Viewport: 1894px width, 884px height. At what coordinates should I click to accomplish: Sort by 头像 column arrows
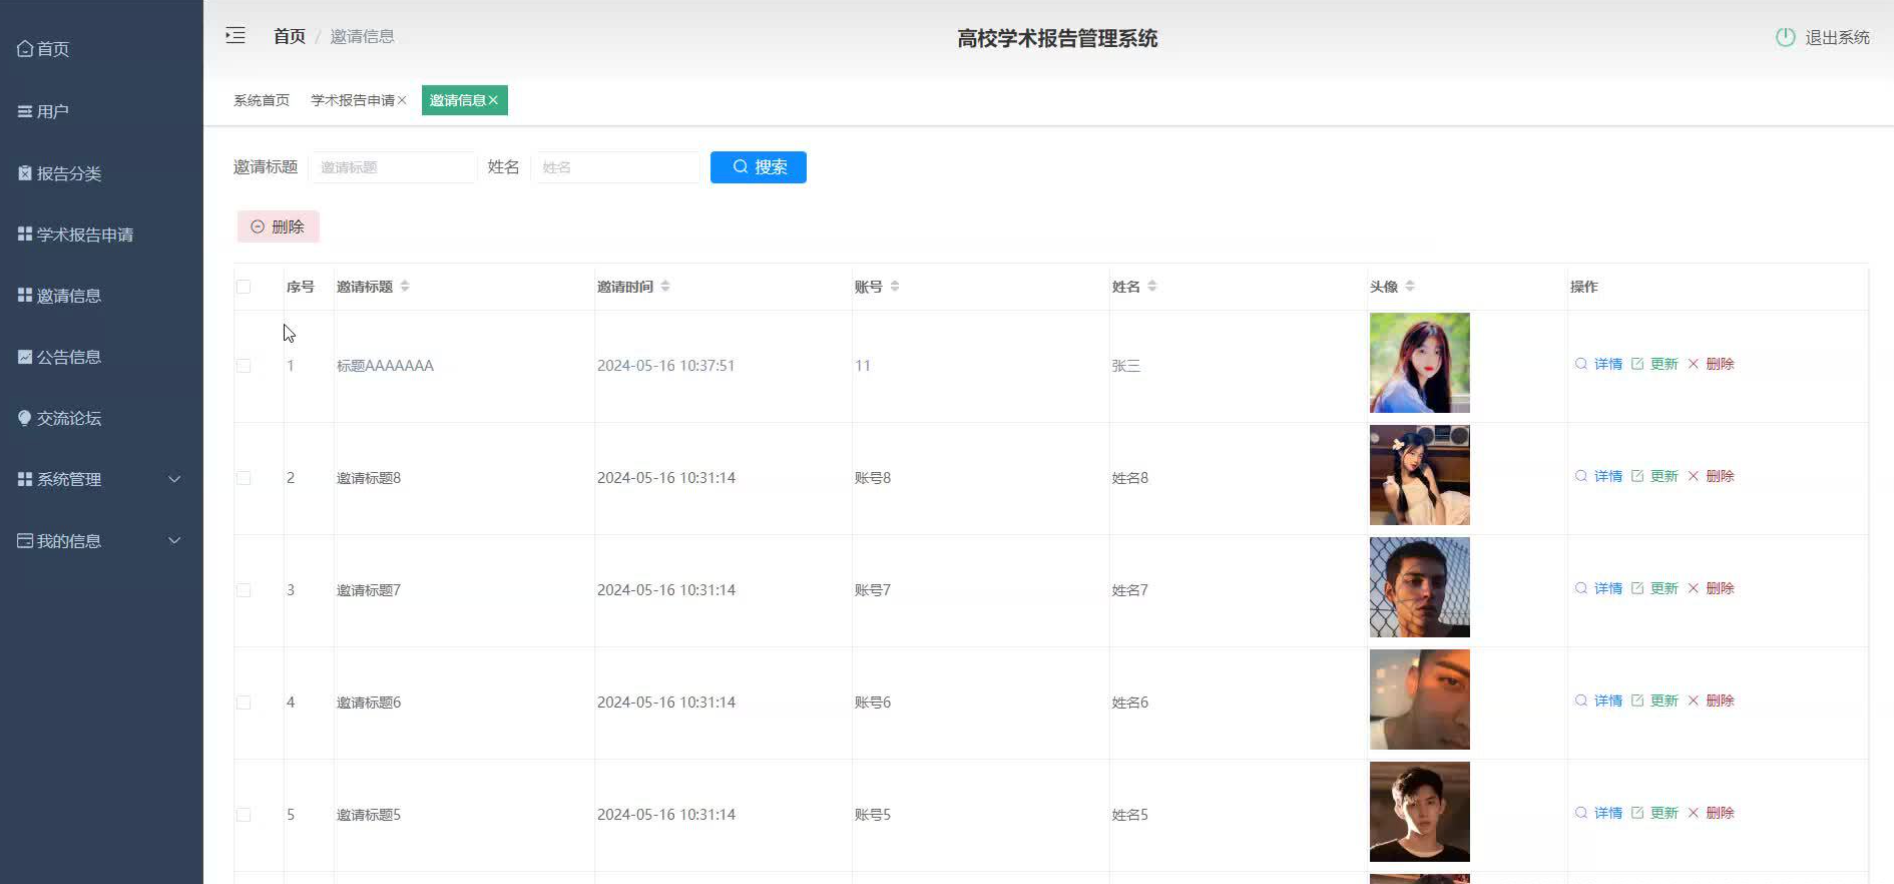click(1410, 286)
